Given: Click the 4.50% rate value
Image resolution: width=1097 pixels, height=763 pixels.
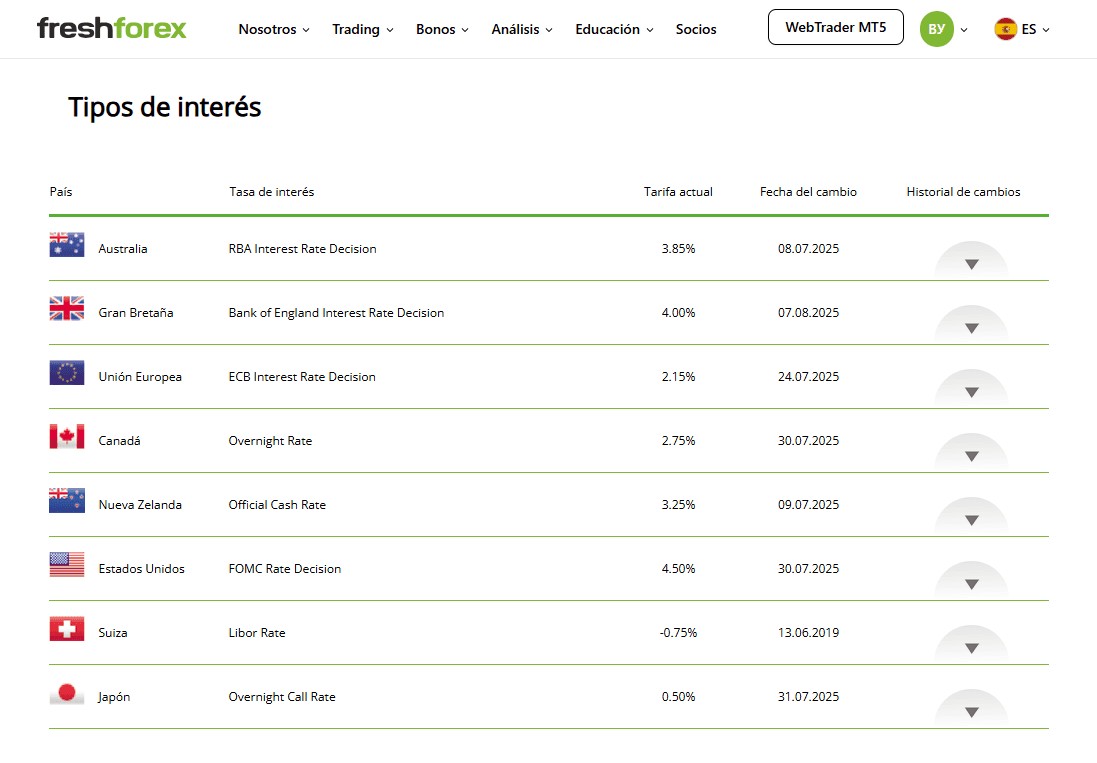Looking at the screenshot, I should coord(679,569).
